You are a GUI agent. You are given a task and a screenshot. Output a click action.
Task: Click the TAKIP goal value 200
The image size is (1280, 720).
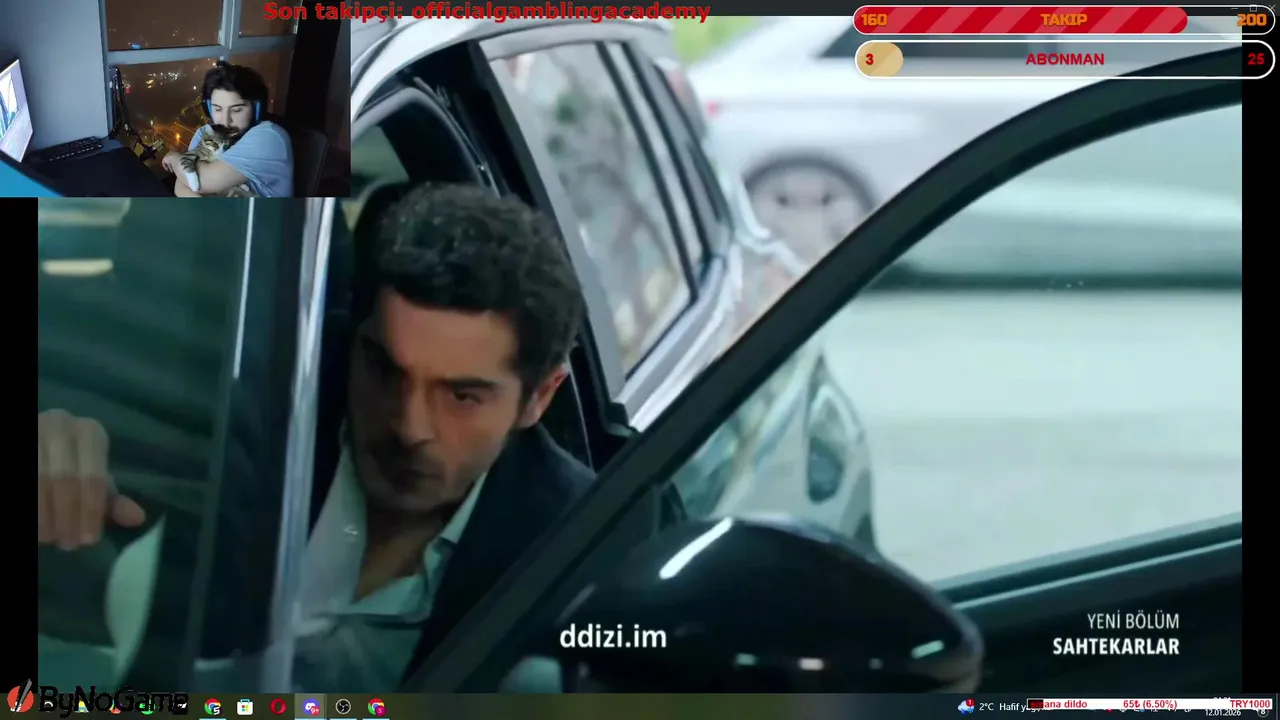tap(1251, 20)
